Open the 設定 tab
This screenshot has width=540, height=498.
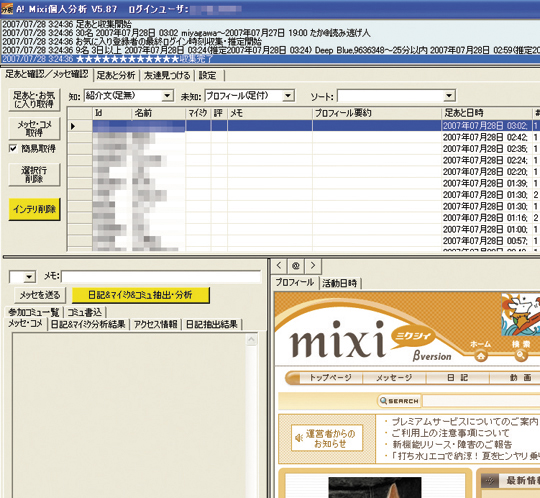coord(208,75)
